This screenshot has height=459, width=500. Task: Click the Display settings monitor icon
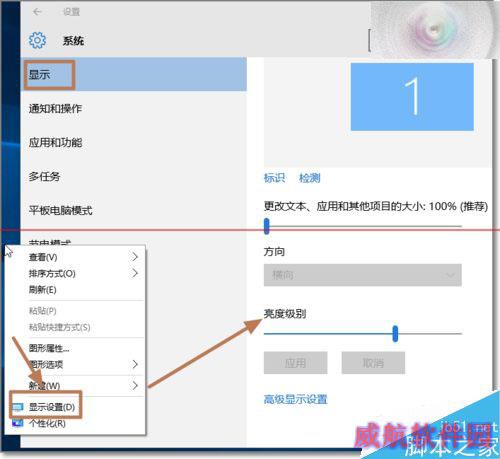[x=18, y=407]
